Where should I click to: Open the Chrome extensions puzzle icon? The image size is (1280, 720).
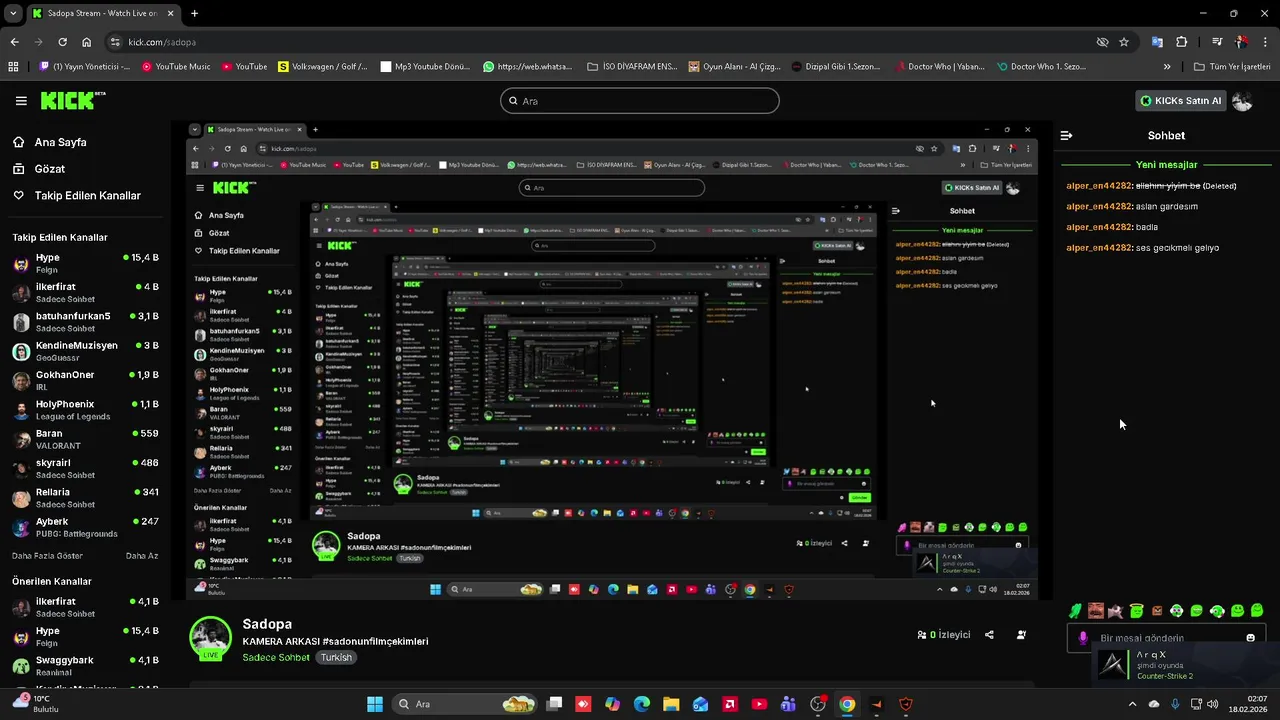[1182, 42]
